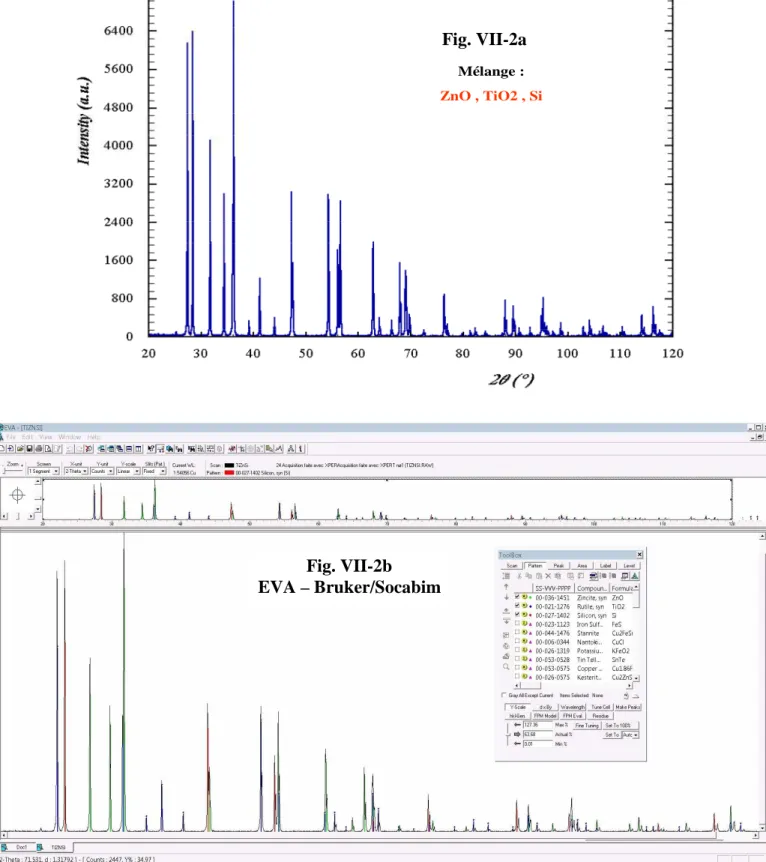Click the Open folder icon in EVA toolbar
The image size is (766, 862).
pyautogui.click(x=20, y=449)
